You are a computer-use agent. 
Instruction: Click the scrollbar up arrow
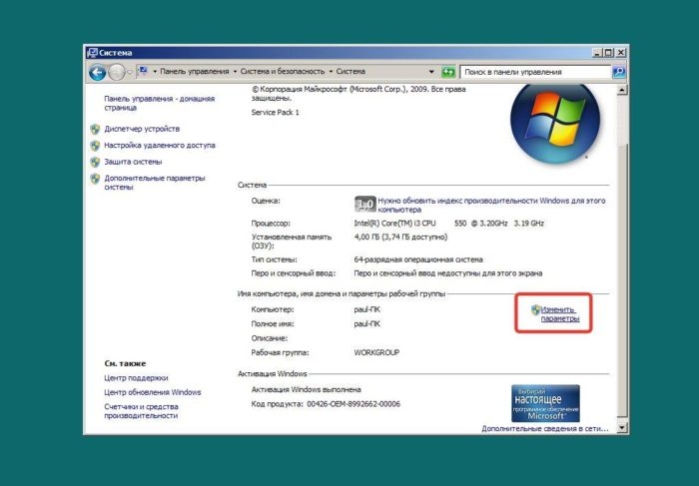(622, 90)
